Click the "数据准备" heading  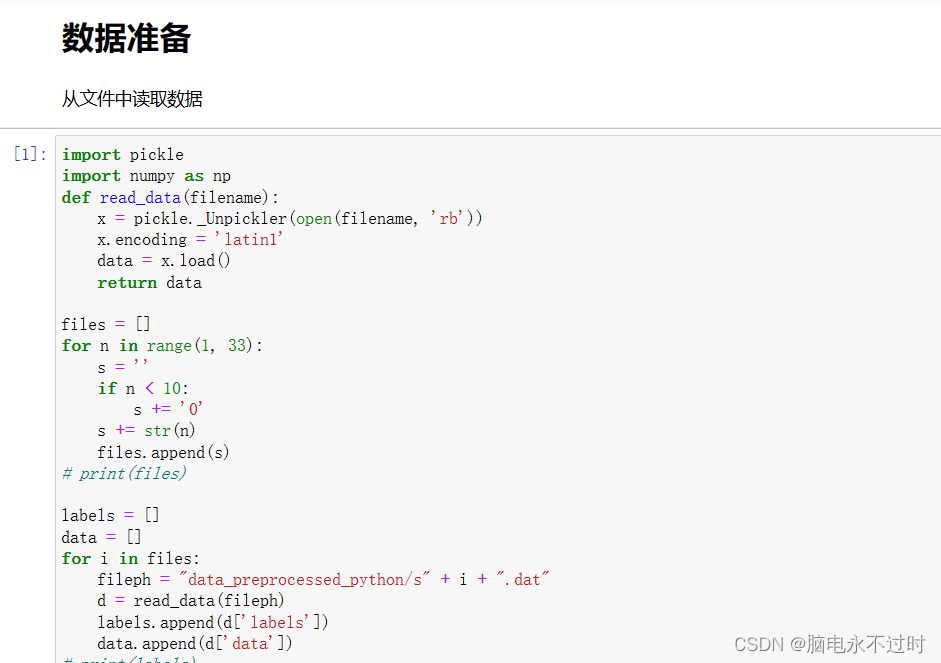click(x=126, y=39)
